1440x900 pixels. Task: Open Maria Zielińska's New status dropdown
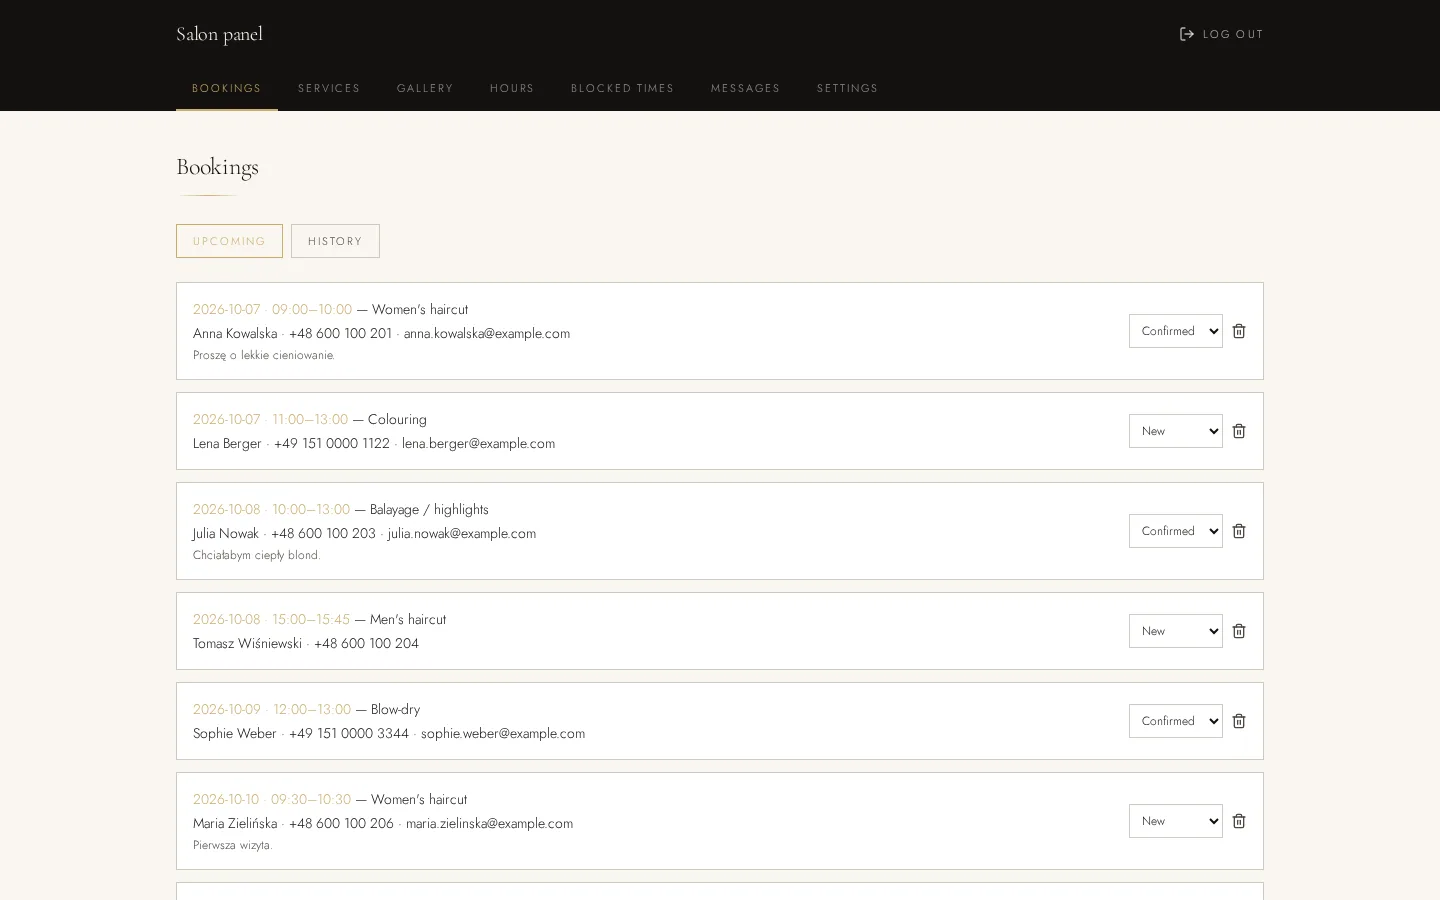click(1176, 821)
